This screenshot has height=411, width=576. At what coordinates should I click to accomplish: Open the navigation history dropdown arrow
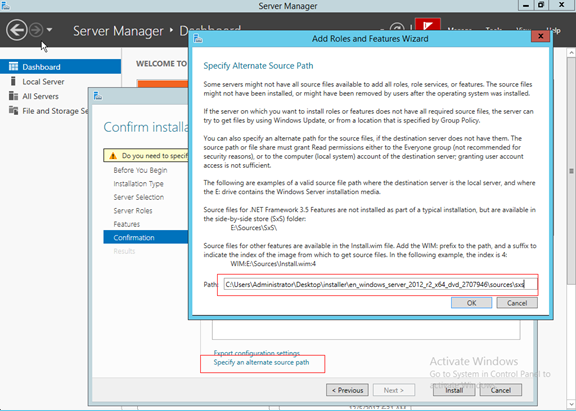[x=49, y=29]
